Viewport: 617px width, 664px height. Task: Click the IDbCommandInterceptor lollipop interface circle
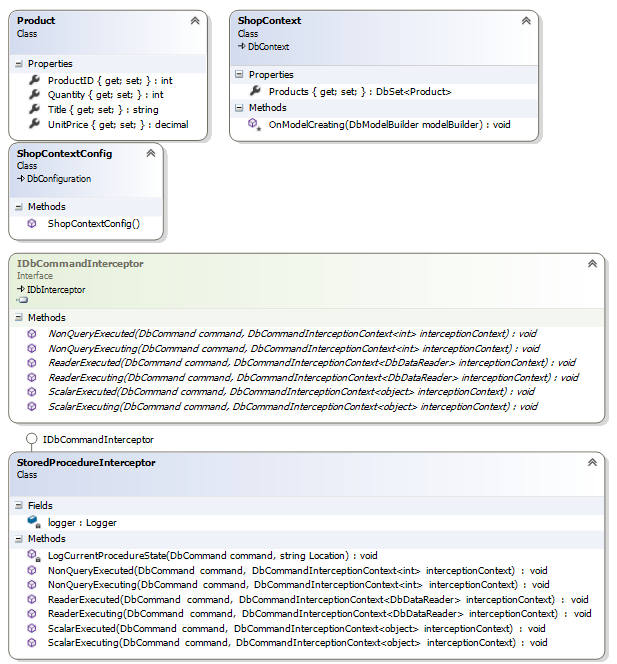point(32,439)
